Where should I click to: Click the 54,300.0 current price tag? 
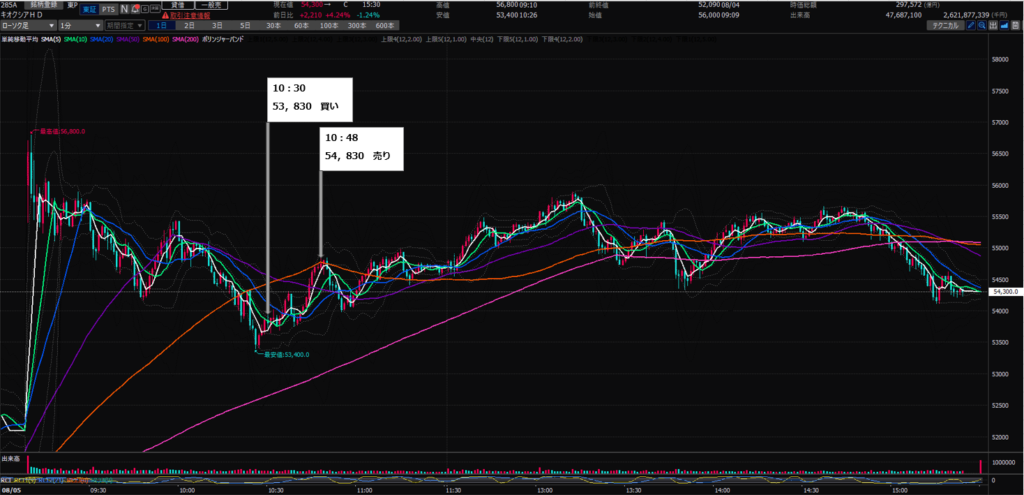[x=1005, y=293]
